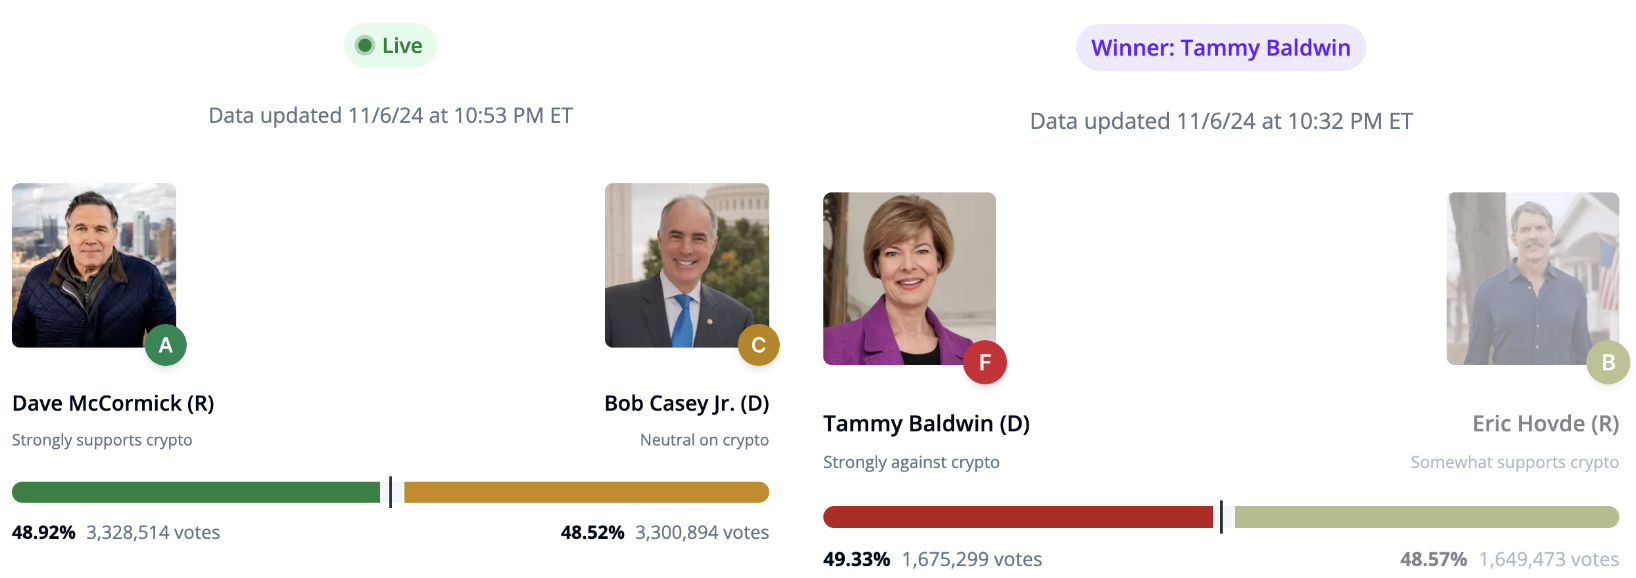The height and width of the screenshot is (578, 1636).
Task: Click the Eric Hovde (R) name
Action: pos(1545,423)
